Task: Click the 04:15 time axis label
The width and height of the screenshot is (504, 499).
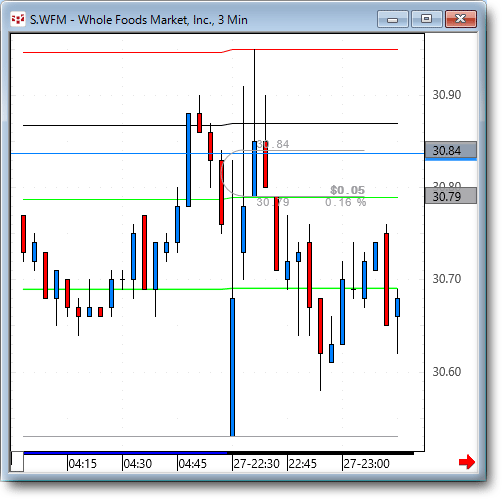Action: tap(82, 464)
